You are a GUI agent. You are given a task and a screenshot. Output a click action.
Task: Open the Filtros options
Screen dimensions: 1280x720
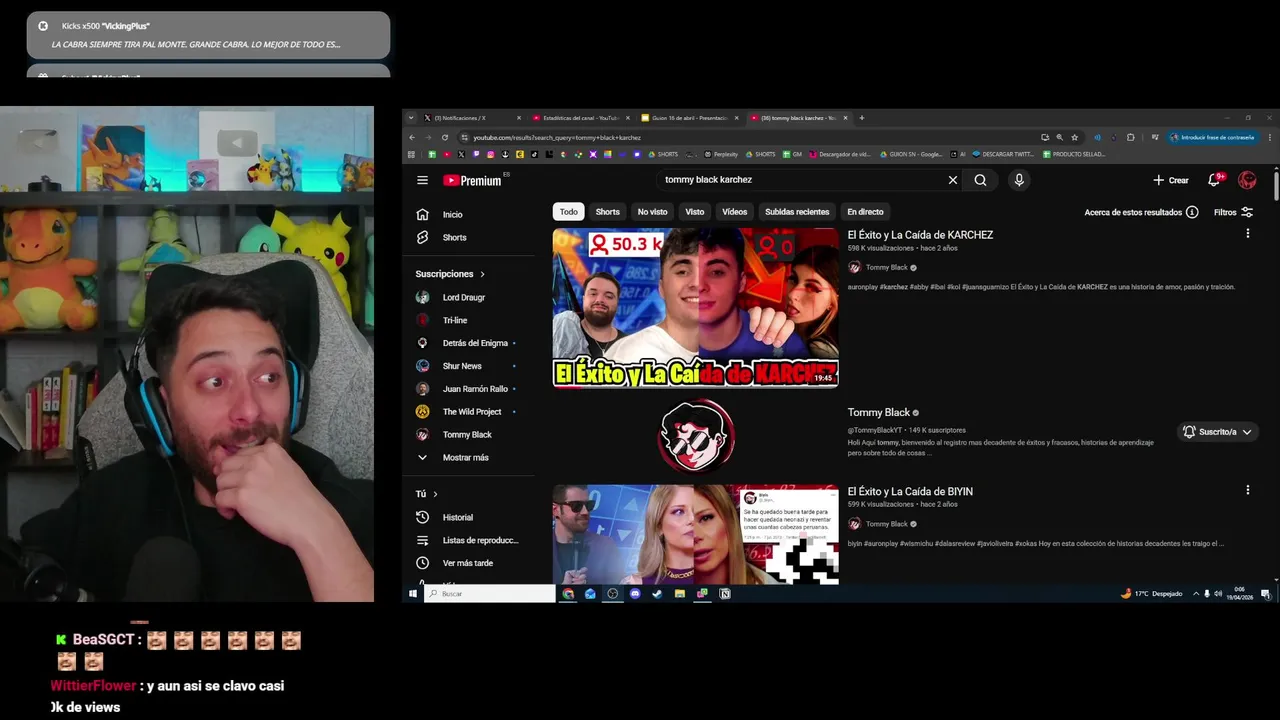(1233, 212)
